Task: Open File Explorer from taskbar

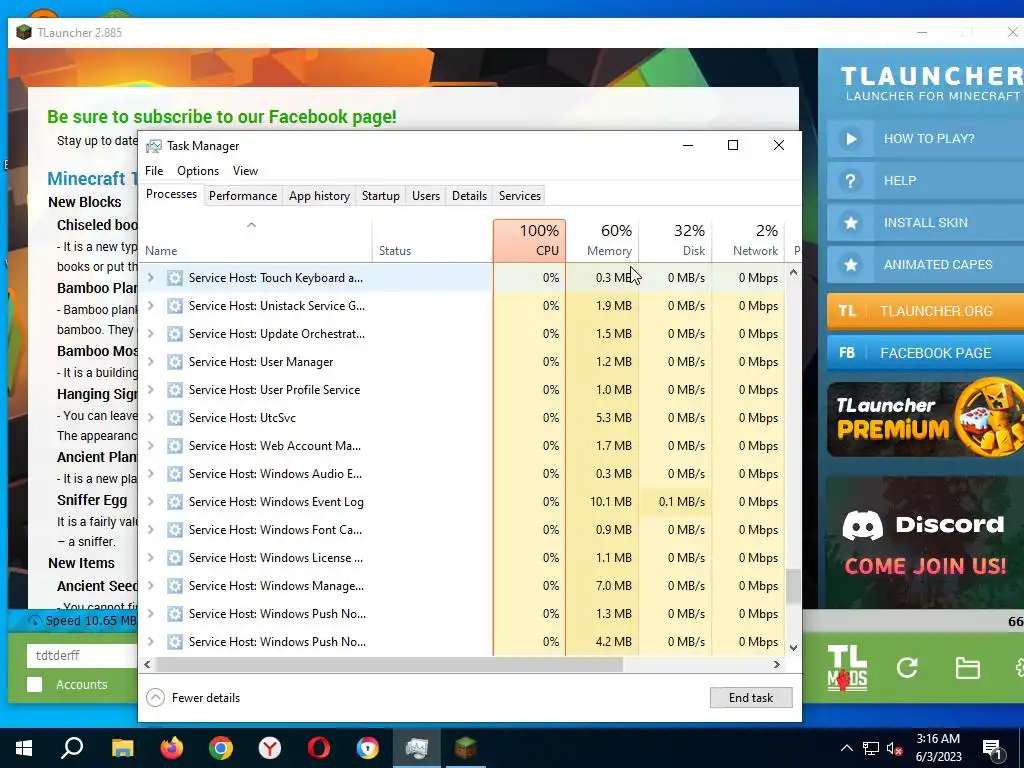Action: pos(122,748)
